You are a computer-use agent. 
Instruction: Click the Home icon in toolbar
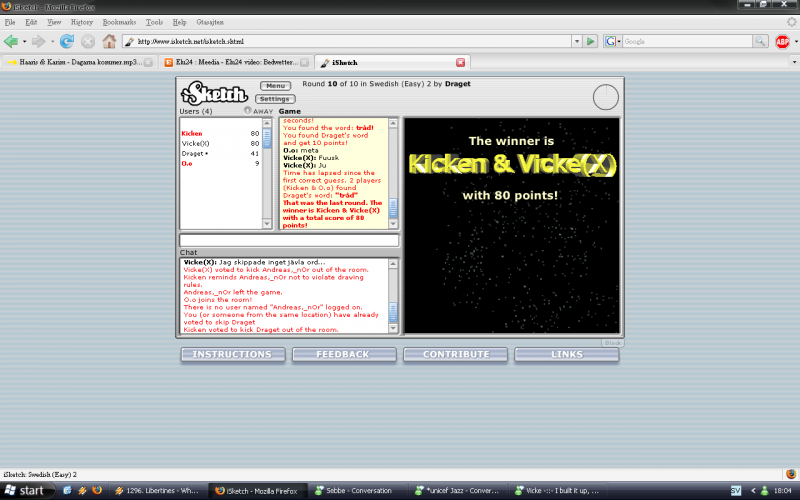tap(108, 41)
